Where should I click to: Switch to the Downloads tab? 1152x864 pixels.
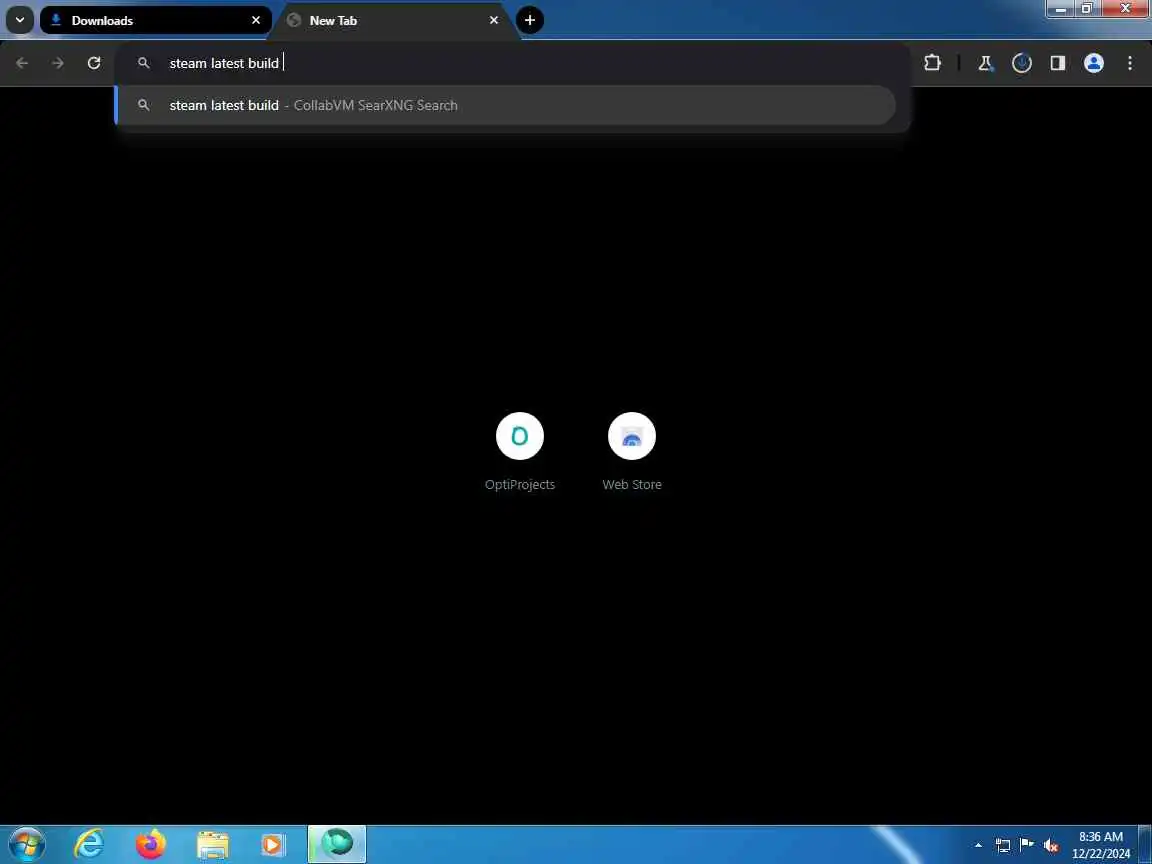tap(156, 21)
